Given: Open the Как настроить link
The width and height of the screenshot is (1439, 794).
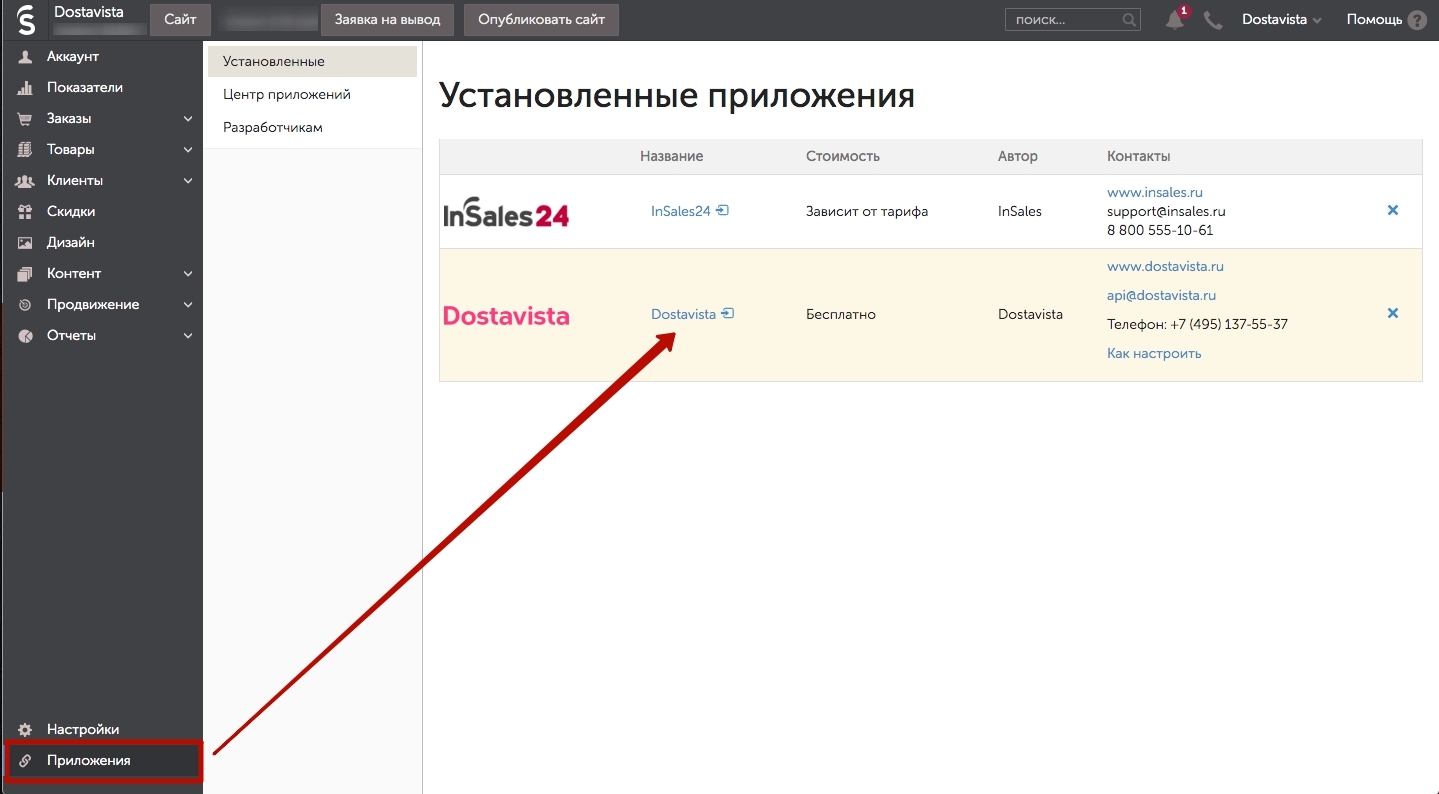Looking at the screenshot, I should point(1154,354).
